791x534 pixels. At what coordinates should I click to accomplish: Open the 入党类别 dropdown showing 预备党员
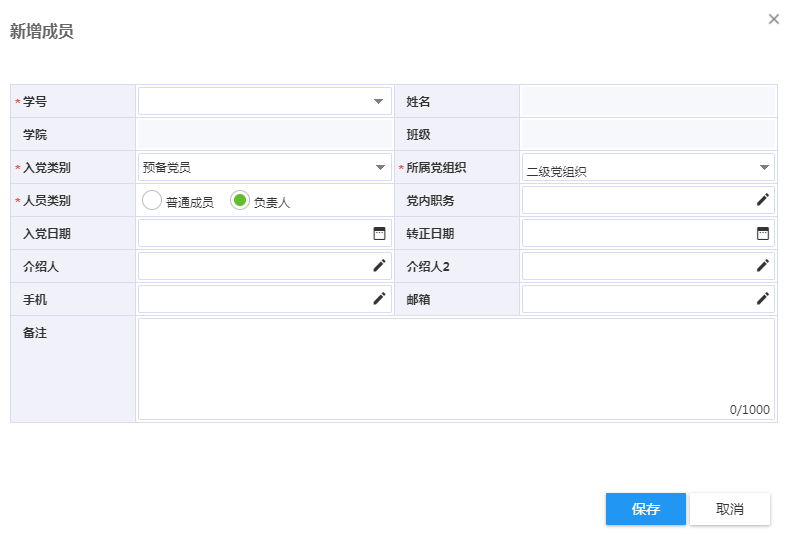point(265,167)
